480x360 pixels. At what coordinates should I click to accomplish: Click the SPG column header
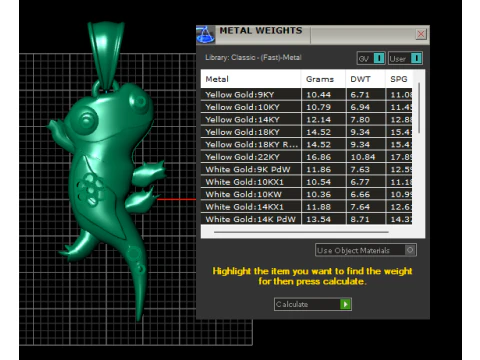click(x=399, y=79)
